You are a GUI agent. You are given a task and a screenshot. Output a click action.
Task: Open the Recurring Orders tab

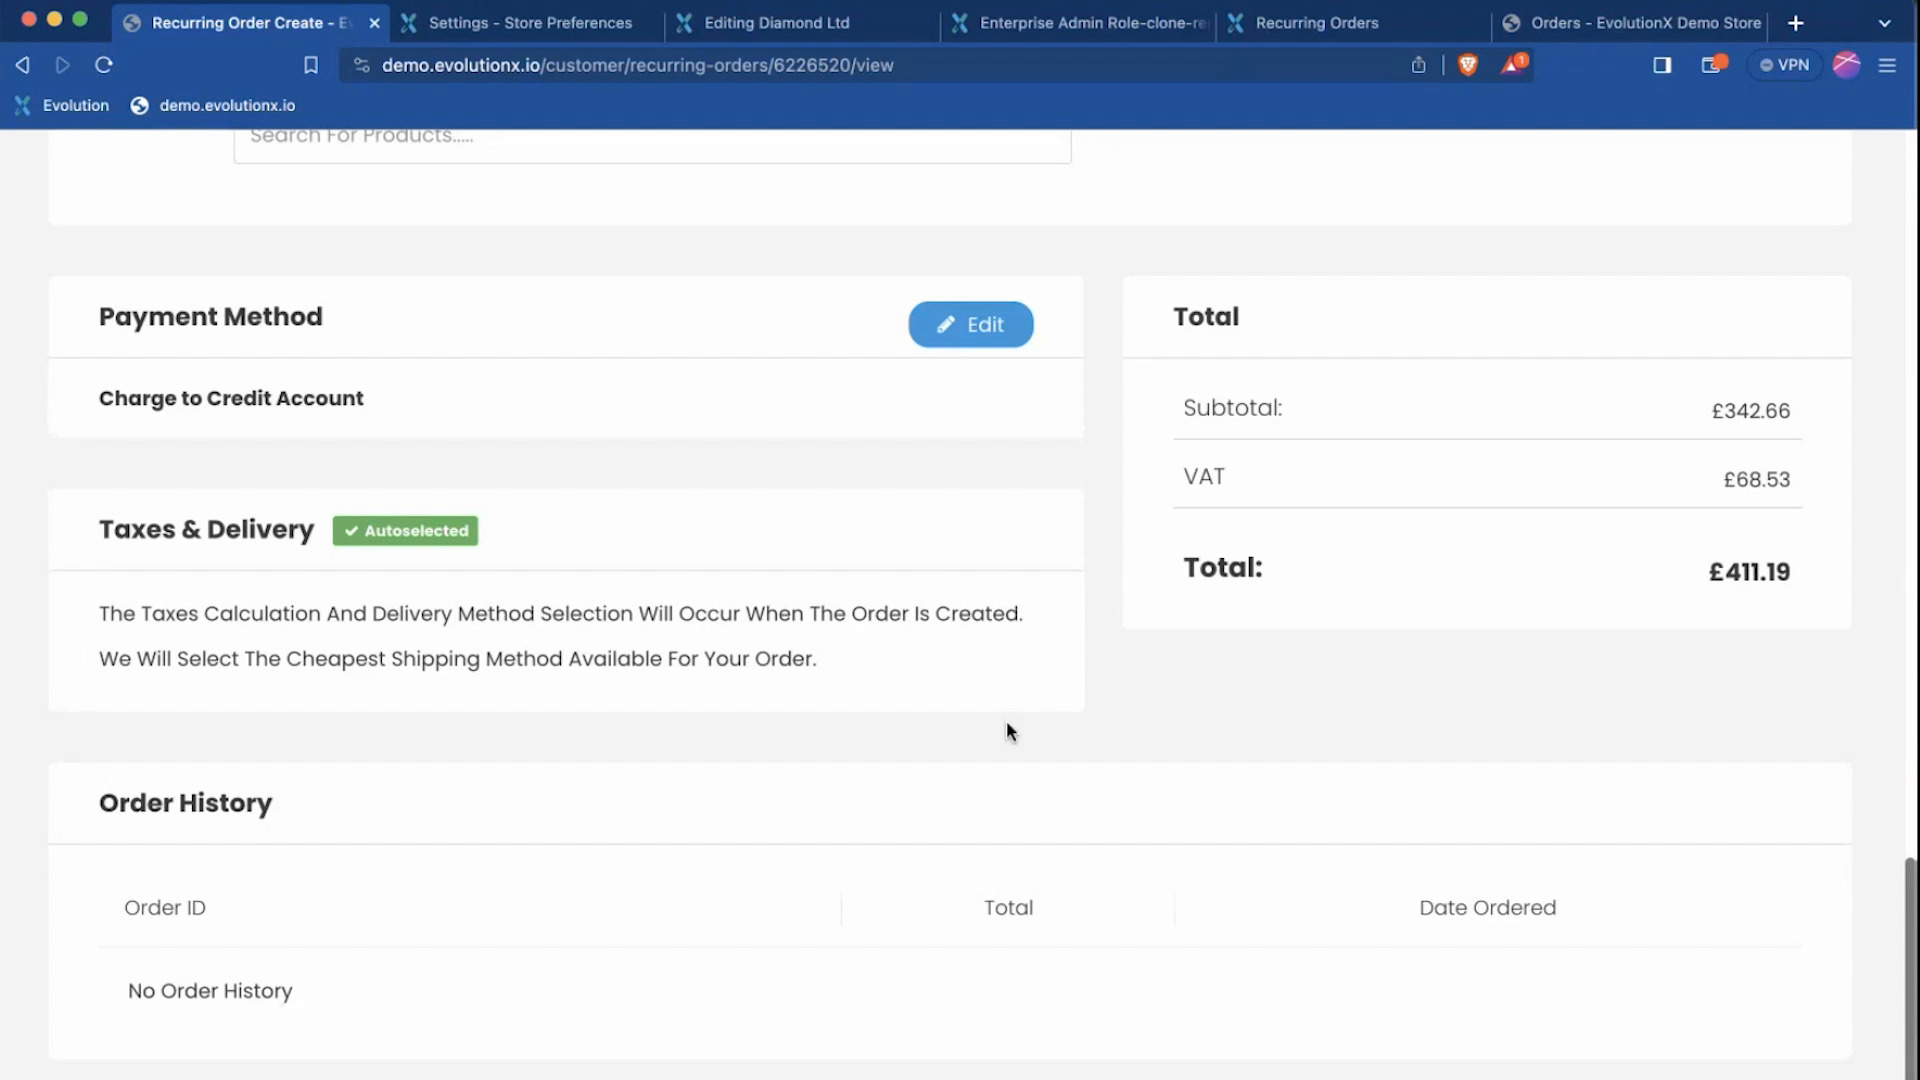click(1316, 23)
